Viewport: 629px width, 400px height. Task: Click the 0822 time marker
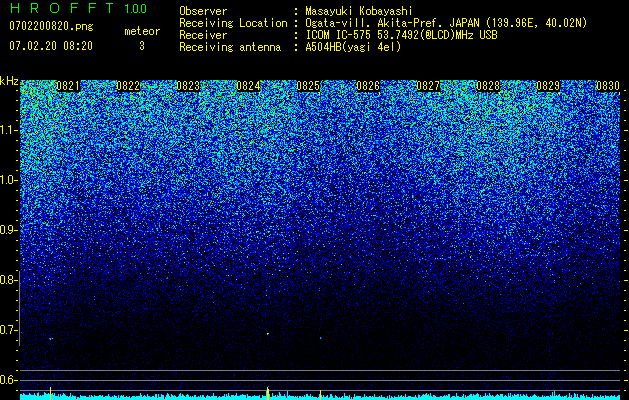click(x=128, y=86)
